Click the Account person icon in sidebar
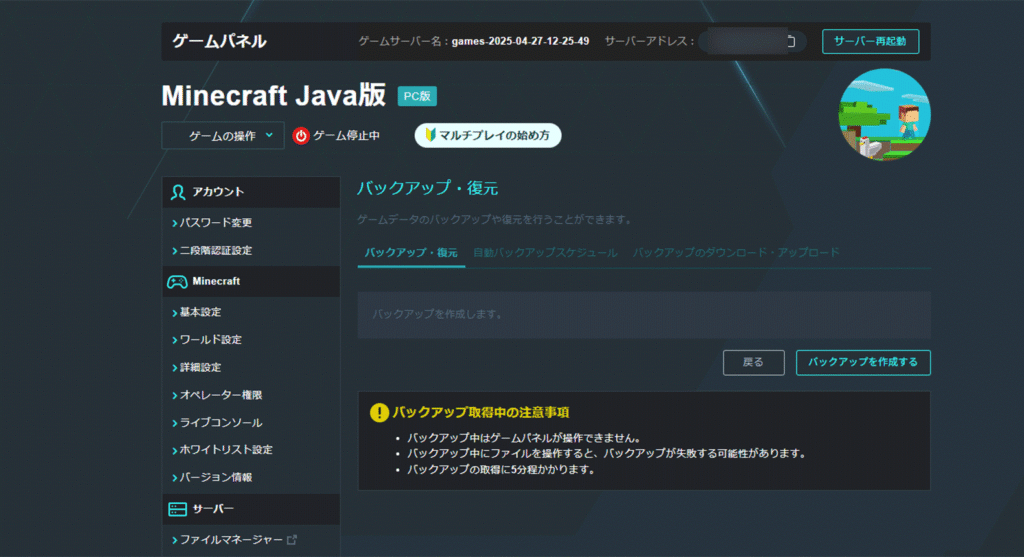 point(178,192)
